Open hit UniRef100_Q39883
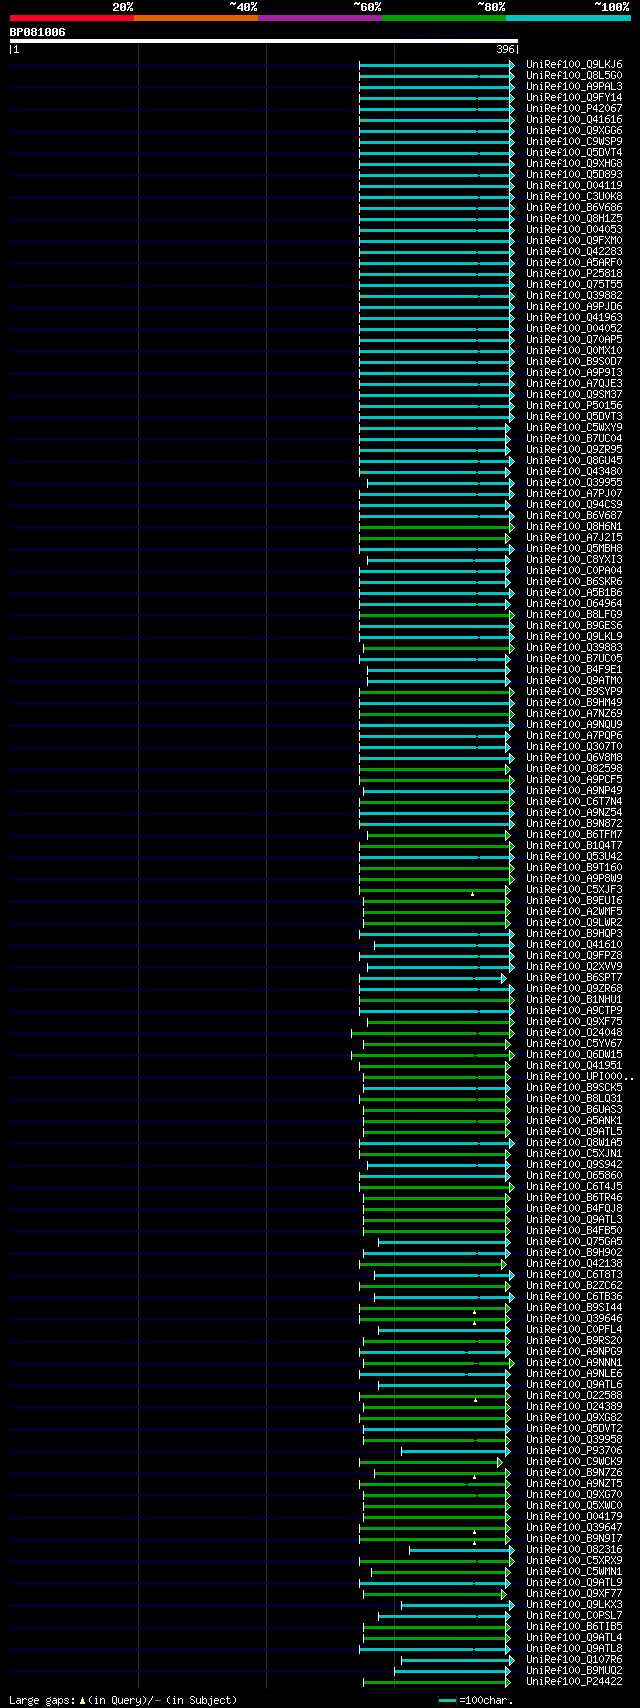Screen dimensions: 640x1708 574,647
